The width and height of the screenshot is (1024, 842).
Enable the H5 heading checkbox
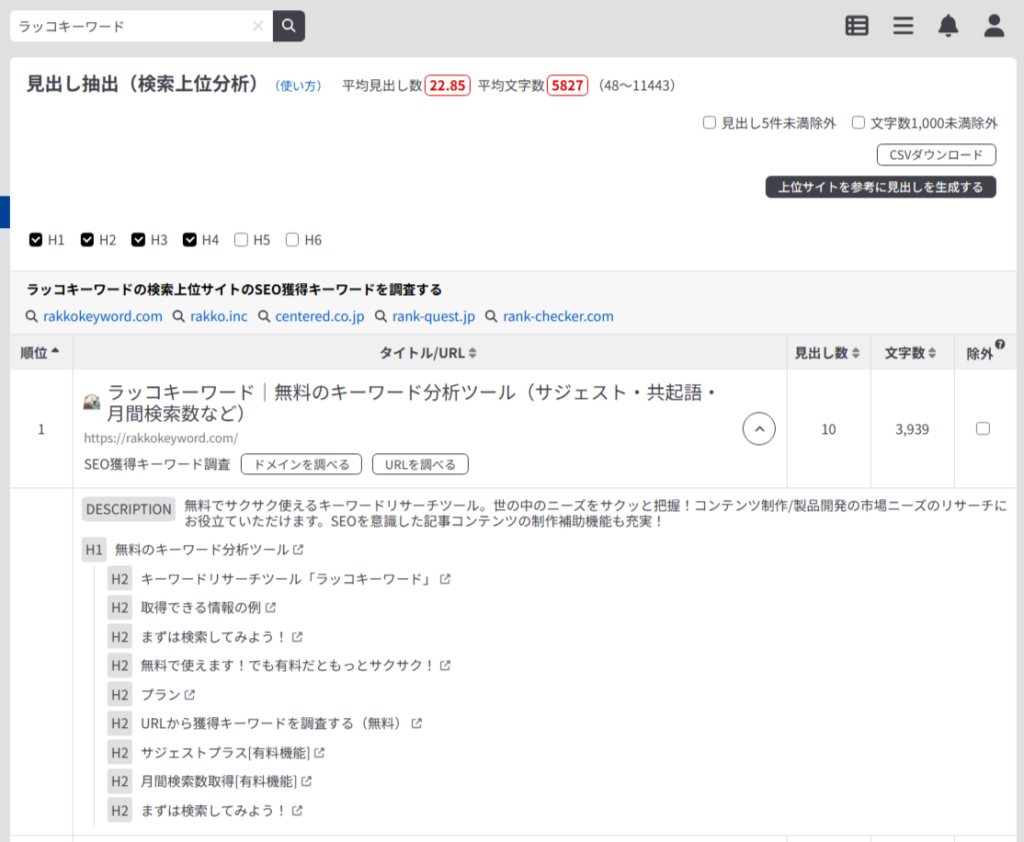coord(241,240)
